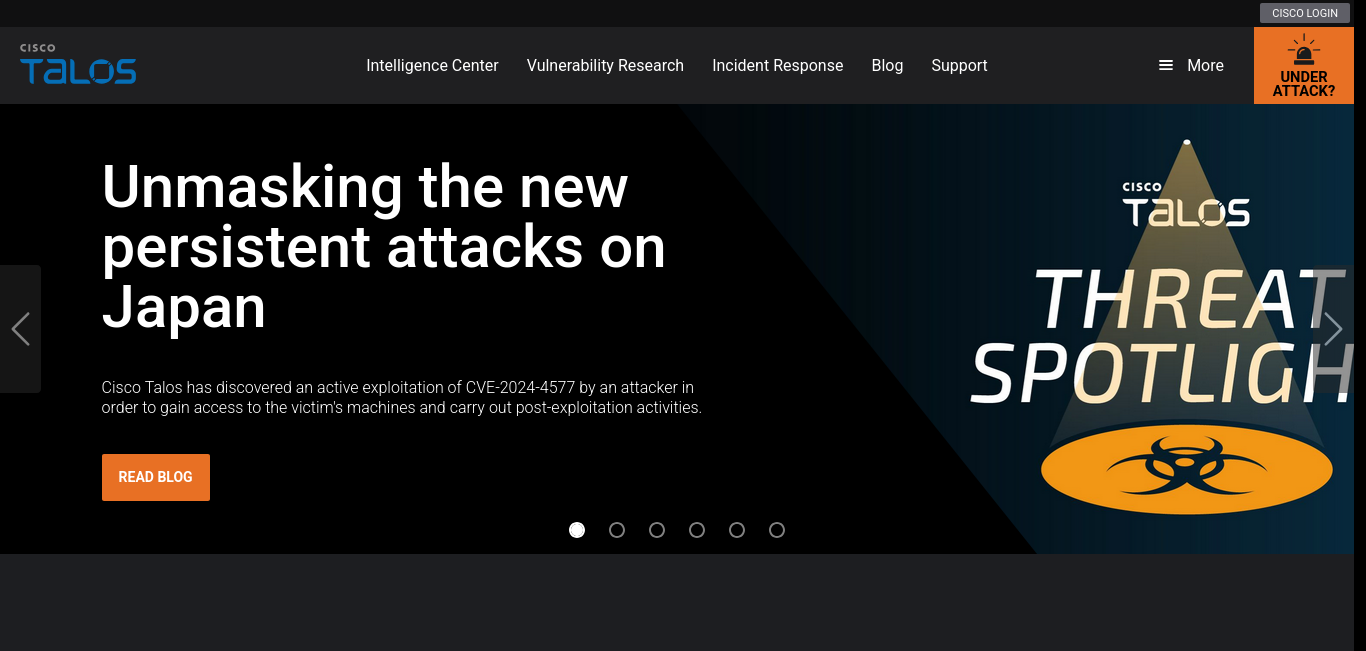Open the Incident Response menu item
This screenshot has height=651, width=1366.
(778, 65)
